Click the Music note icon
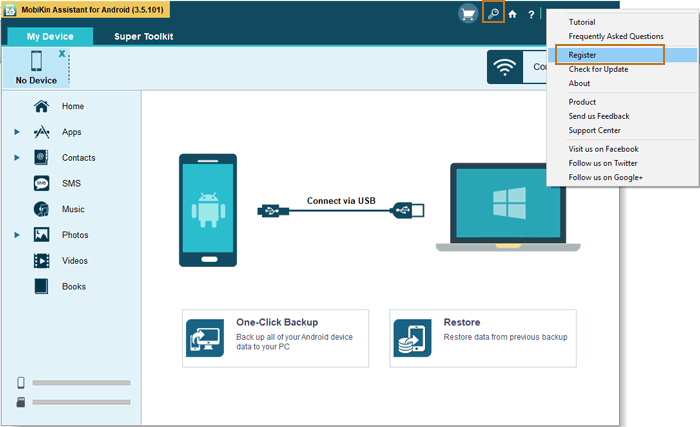Image resolution: width=700 pixels, height=427 pixels. point(42,209)
